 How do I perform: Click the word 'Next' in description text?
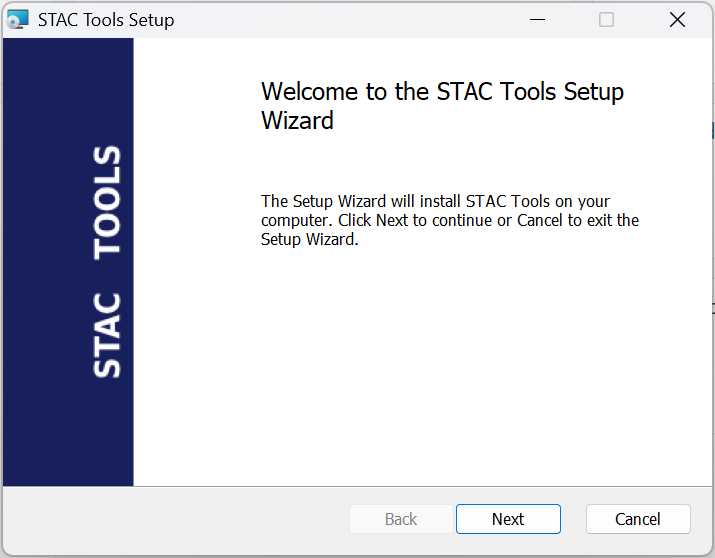click(x=391, y=220)
